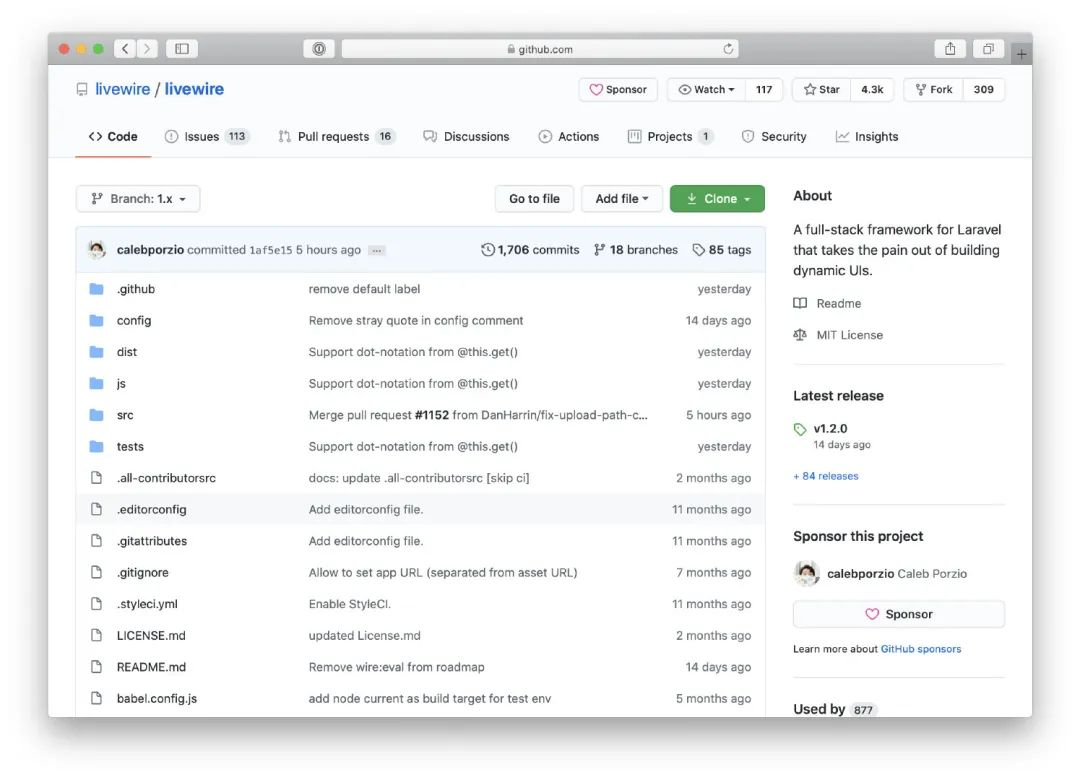
Task: Open the green Clone dropdown
Action: [717, 198]
